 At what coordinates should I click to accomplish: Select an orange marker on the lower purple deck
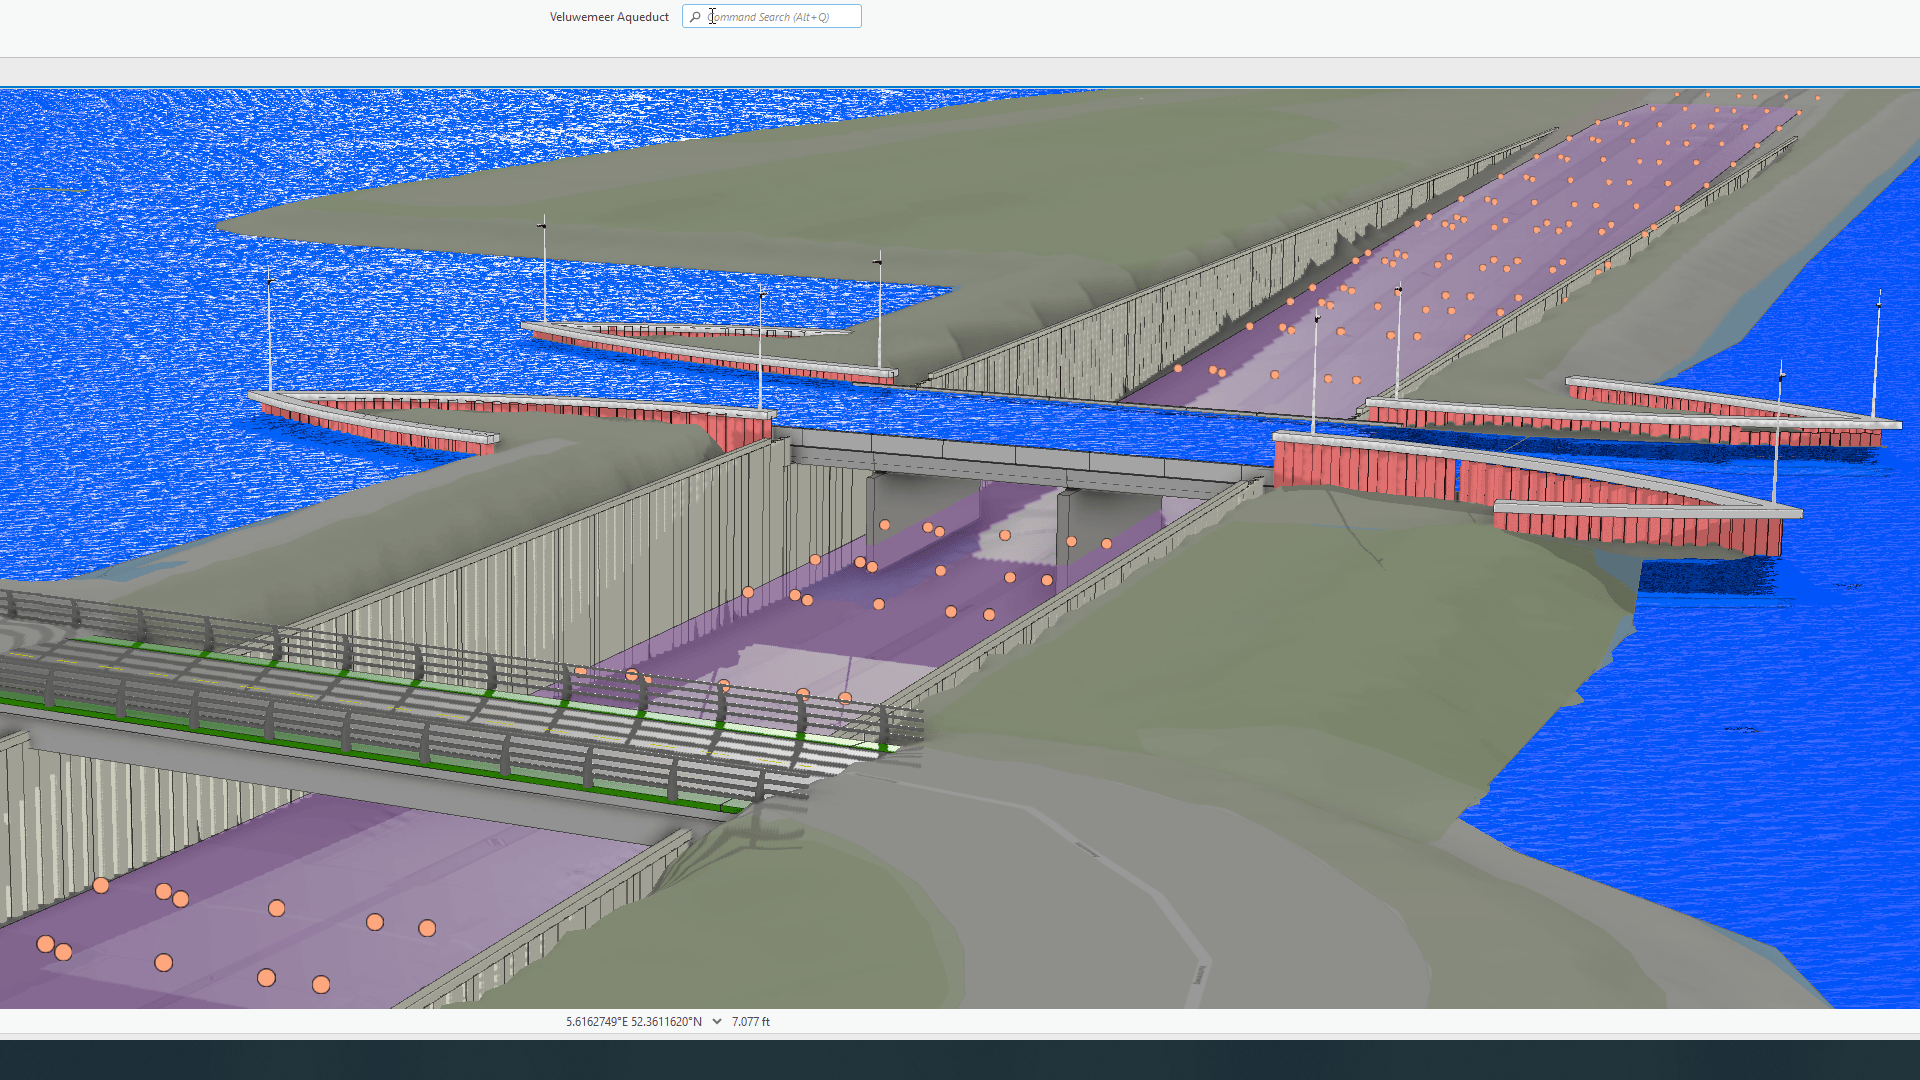(x=276, y=909)
